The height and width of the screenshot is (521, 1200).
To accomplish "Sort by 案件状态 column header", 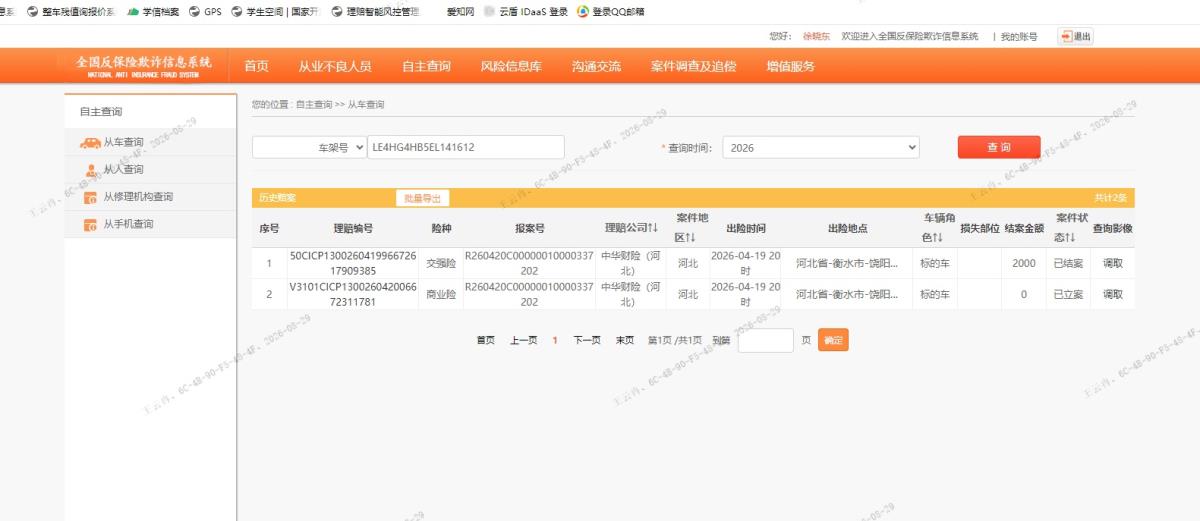I will point(1069,228).
